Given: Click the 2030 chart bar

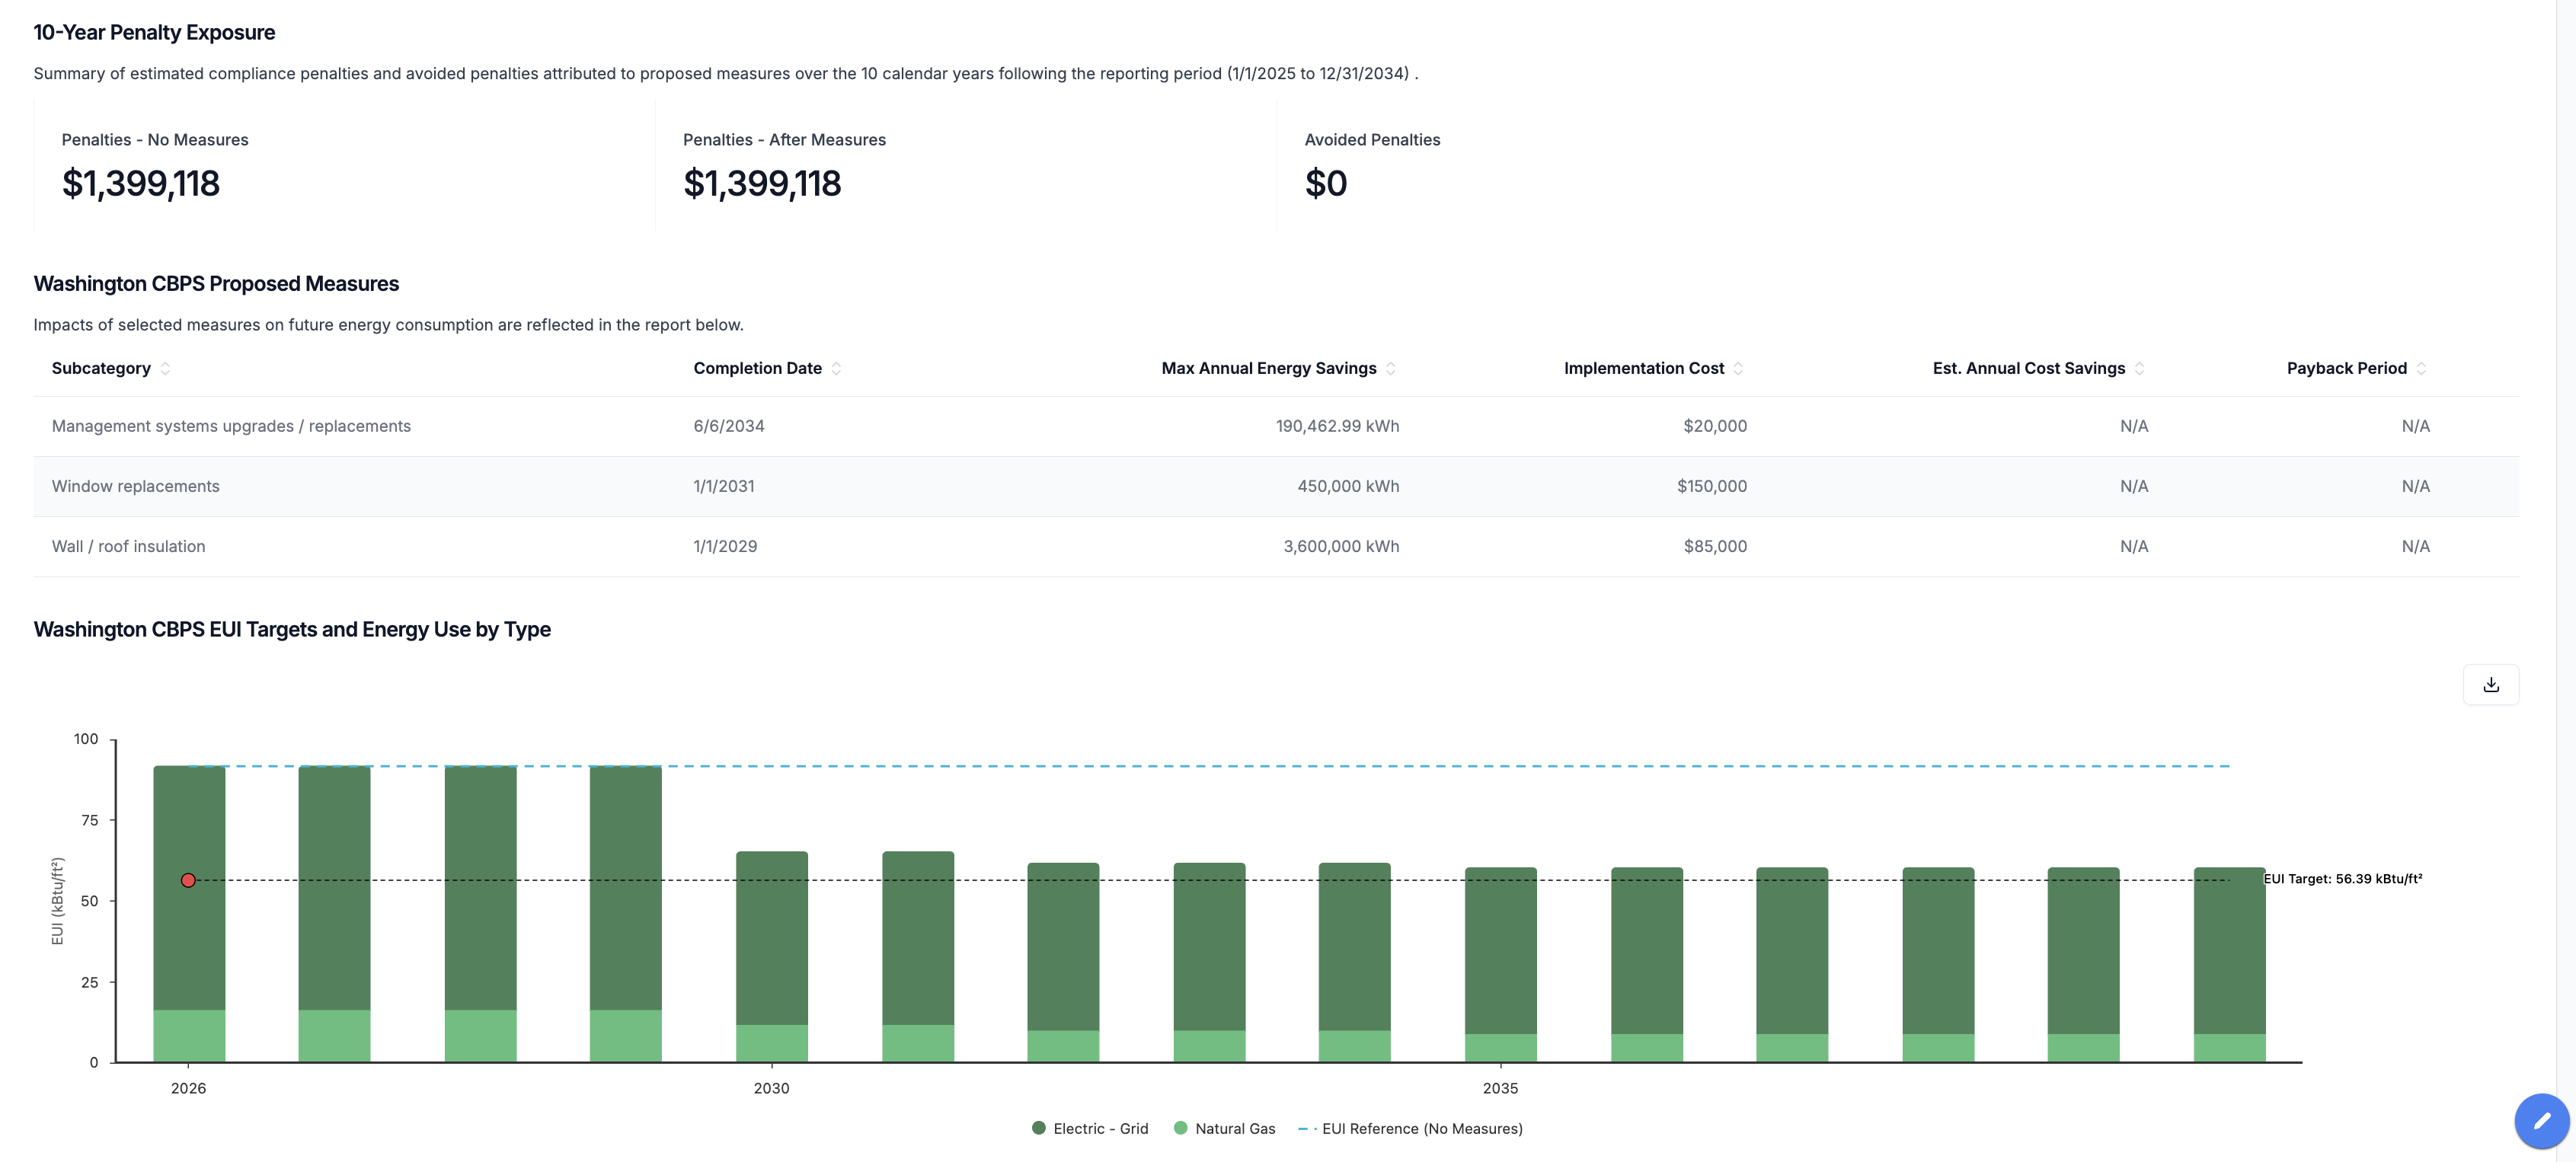Looking at the screenshot, I should (x=771, y=960).
